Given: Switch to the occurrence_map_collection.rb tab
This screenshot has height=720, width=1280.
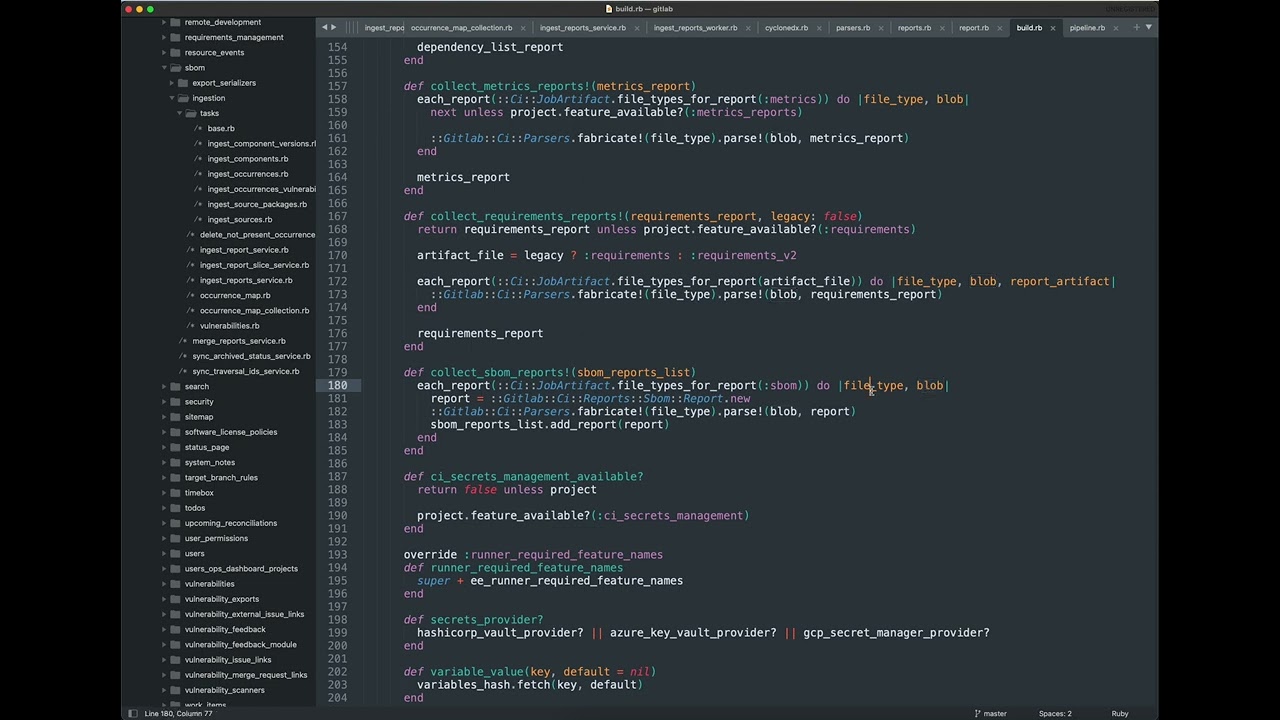Looking at the screenshot, I should 461,28.
